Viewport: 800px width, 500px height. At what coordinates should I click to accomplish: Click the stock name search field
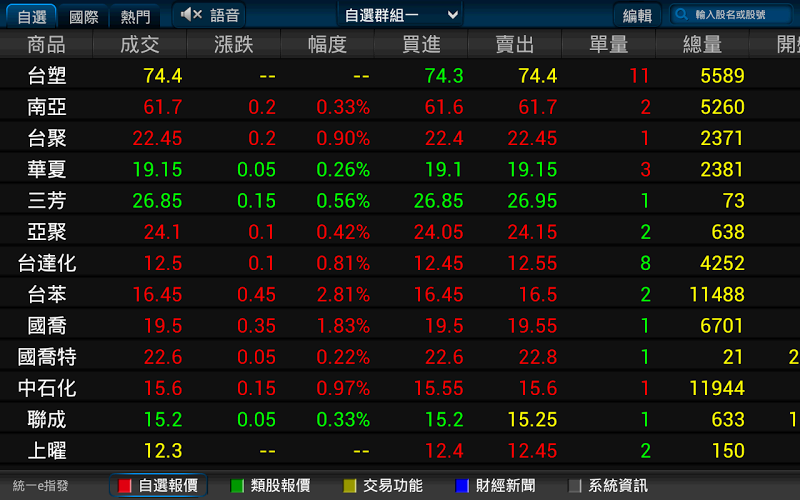pyautogui.click(x=732, y=15)
